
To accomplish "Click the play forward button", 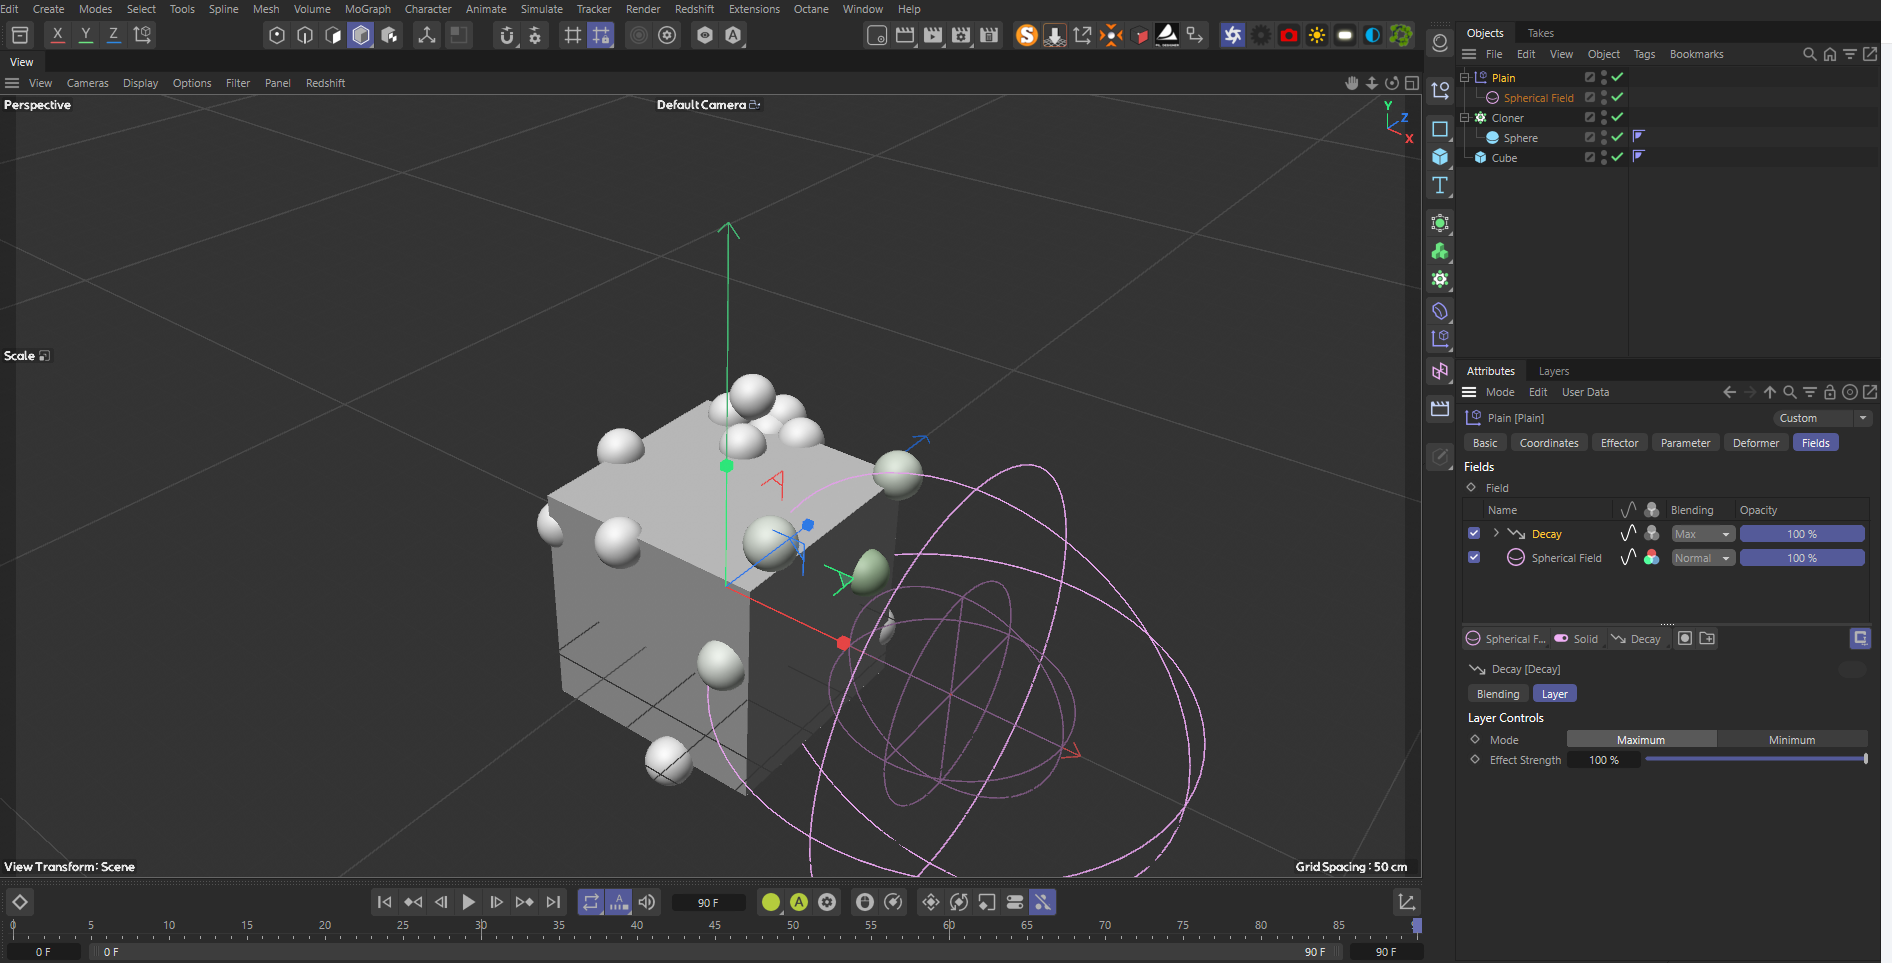I will (468, 902).
